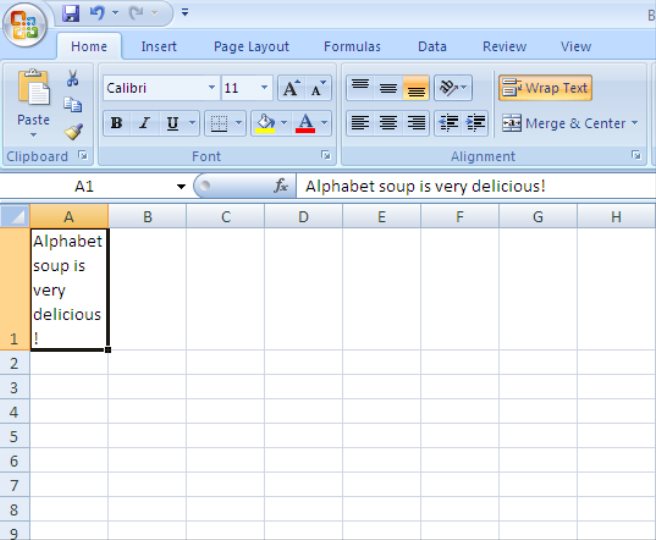The width and height of the screenshot is (656, 540).
Task: Open Customize Quick Access Toolbar dropdown
Action: [x=184, y=13]
